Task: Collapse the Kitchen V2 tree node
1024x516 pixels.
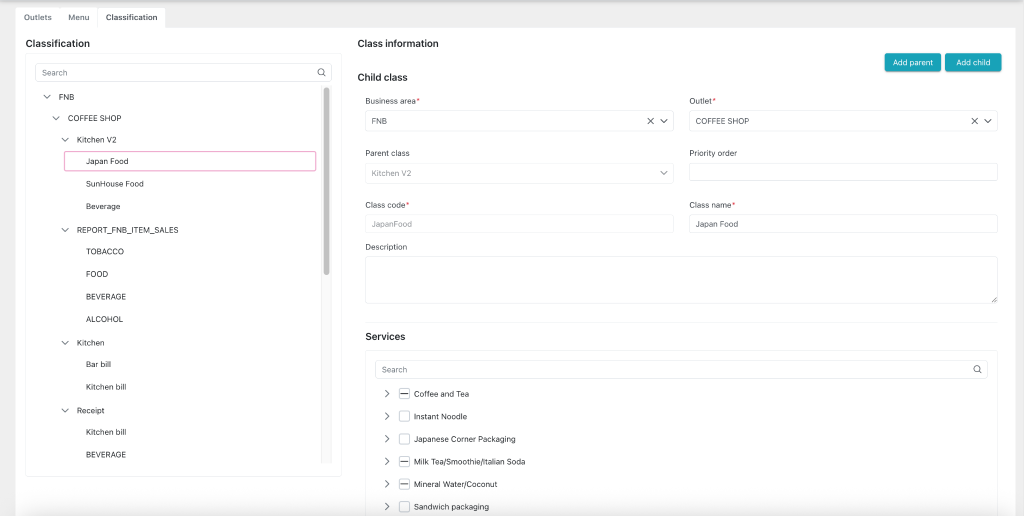Action: [65, 140]
